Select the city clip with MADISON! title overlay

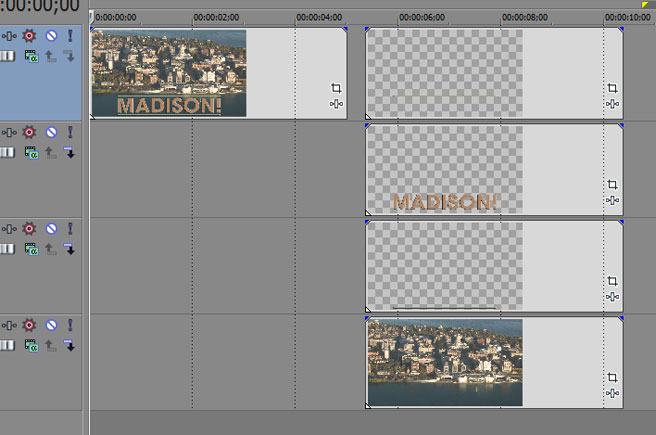[218, 73]
